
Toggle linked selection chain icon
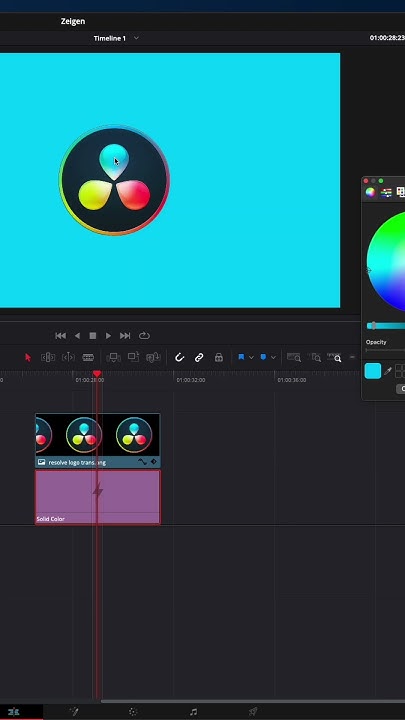[x=199, y=357]
